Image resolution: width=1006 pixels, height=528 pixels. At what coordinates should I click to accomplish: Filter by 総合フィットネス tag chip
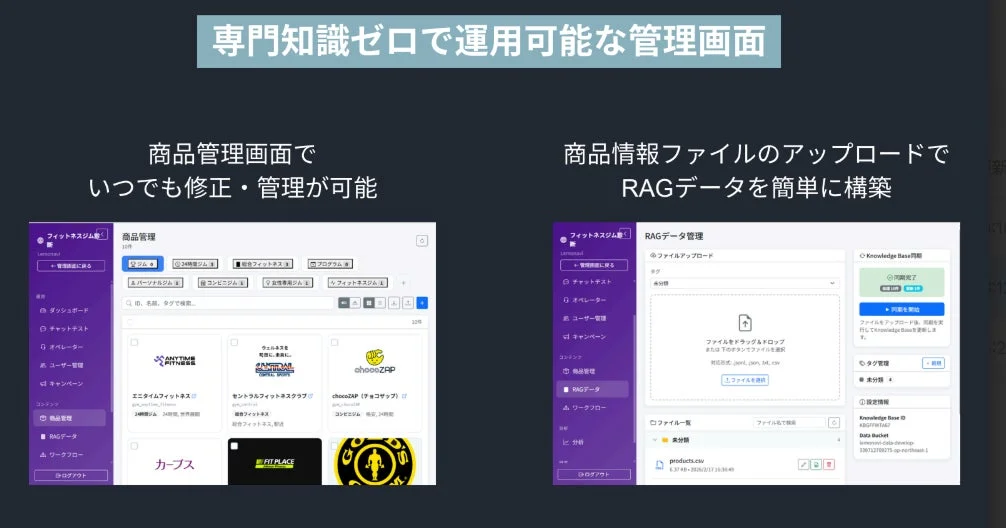click(x=263, y=264)
